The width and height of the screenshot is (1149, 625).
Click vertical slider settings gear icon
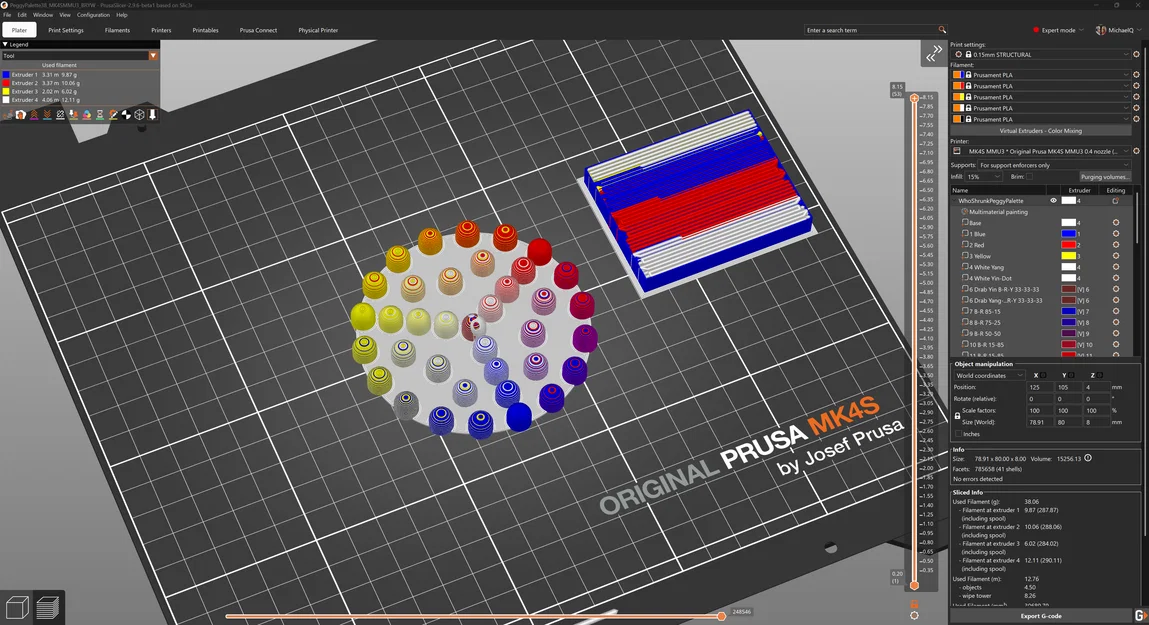tap(914, 615)
